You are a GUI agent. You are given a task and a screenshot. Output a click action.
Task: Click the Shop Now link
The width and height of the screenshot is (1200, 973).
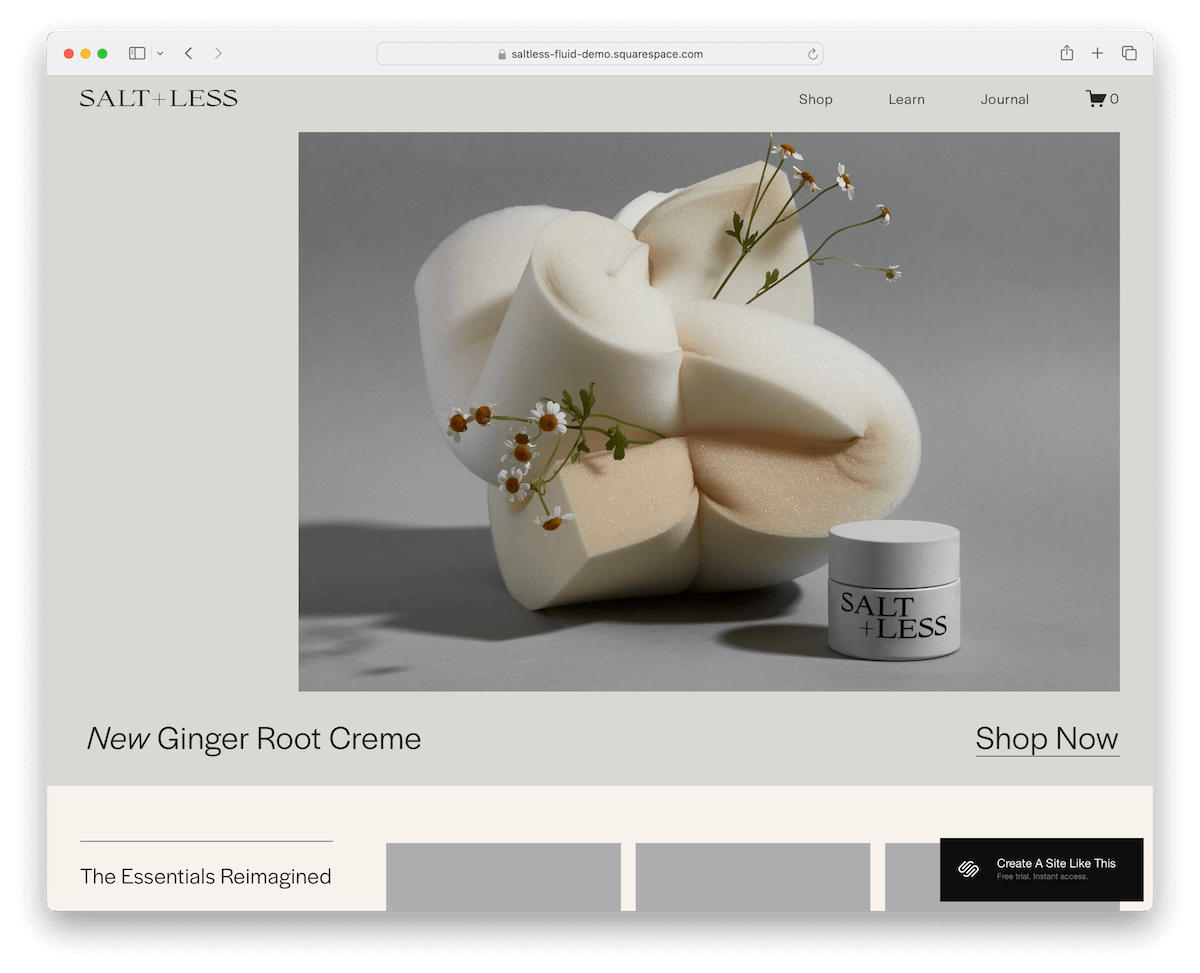point(1047,739)
